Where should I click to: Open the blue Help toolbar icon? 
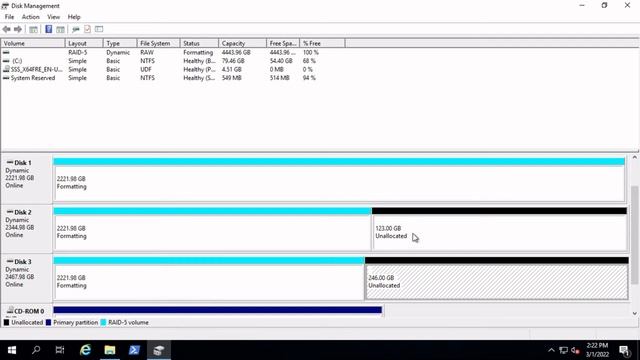49,29
